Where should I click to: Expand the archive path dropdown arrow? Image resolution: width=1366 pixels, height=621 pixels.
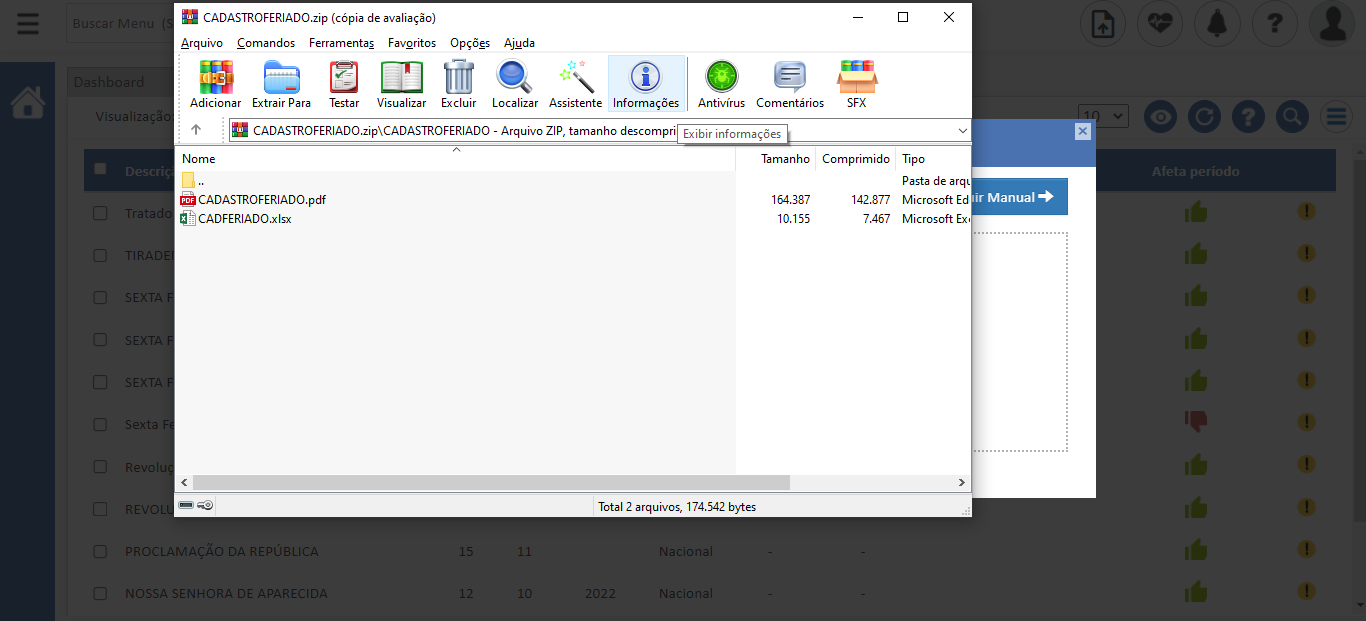[x=962, y=131]
